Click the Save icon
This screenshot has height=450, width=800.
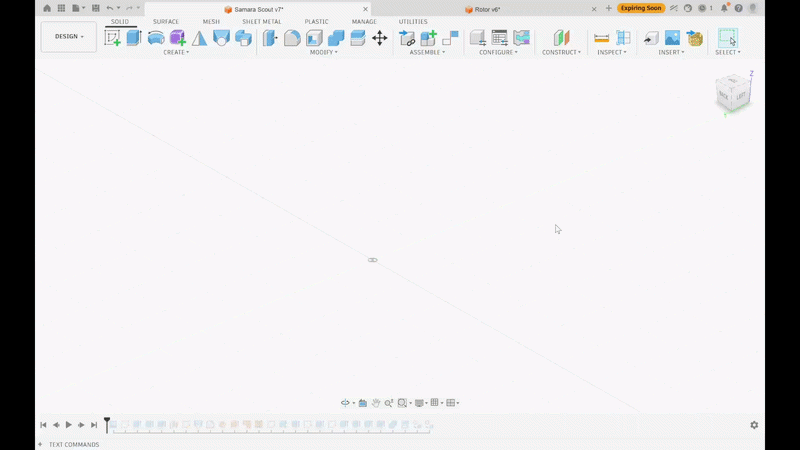click(x=95, y=8)
